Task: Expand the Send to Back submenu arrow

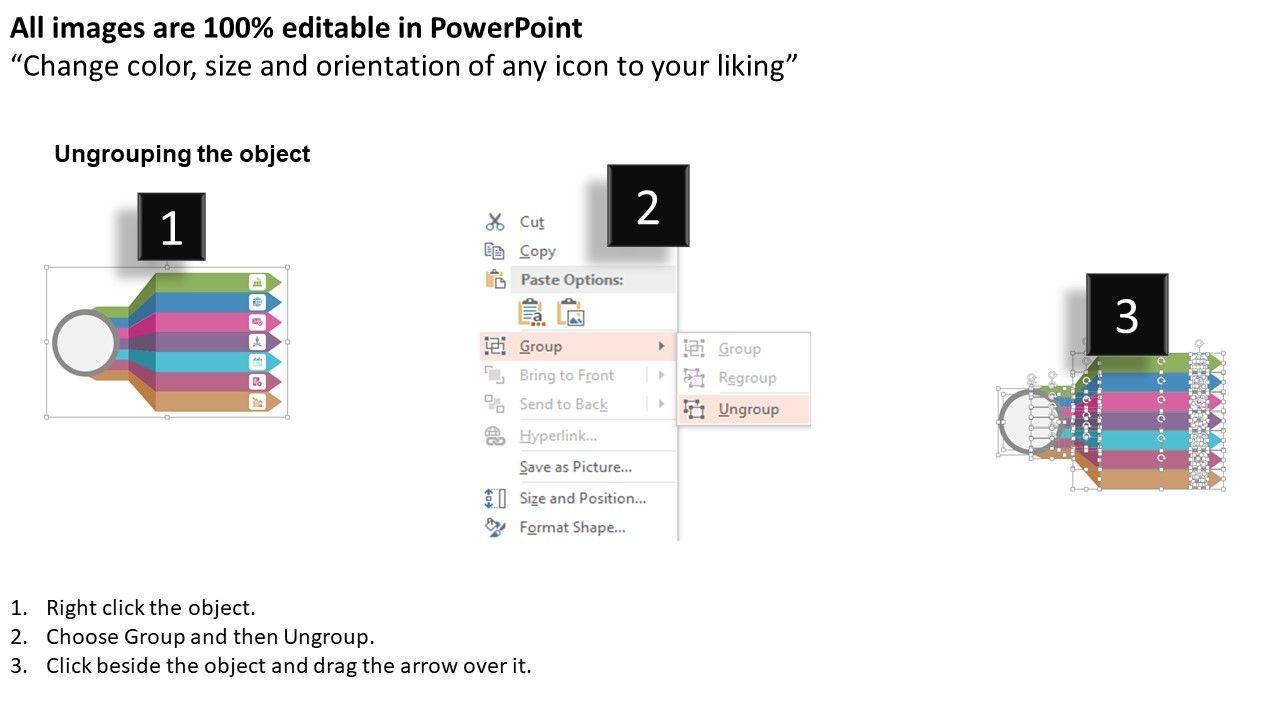Action: point(661,404)
